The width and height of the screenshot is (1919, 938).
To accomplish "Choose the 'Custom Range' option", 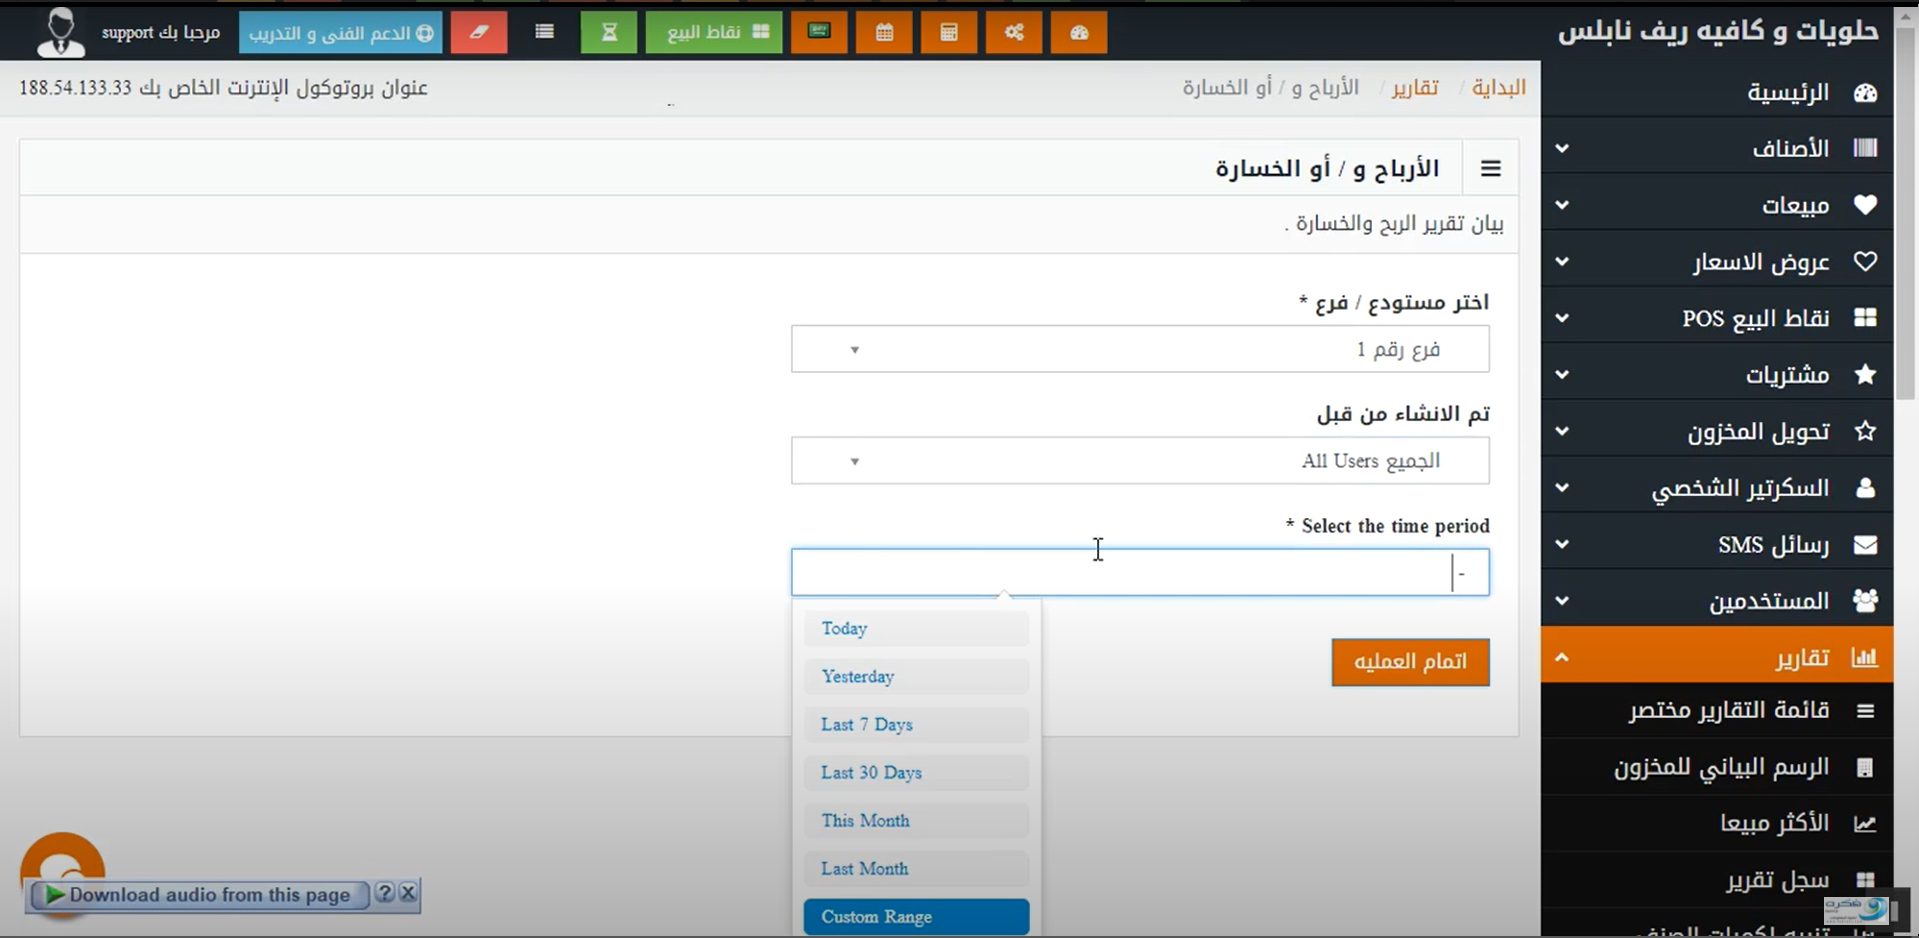I will pyautogui.click(x=915, y=916).
